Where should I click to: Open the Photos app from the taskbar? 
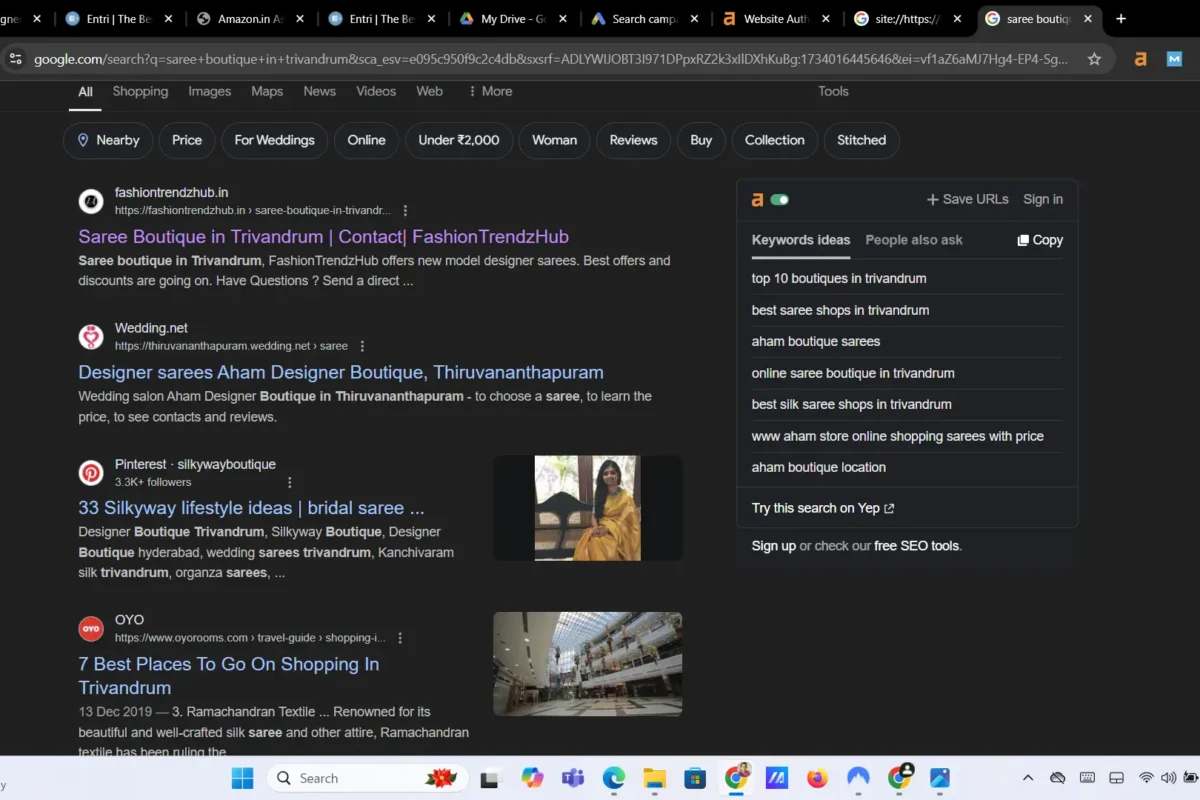(x=940, y=778)
